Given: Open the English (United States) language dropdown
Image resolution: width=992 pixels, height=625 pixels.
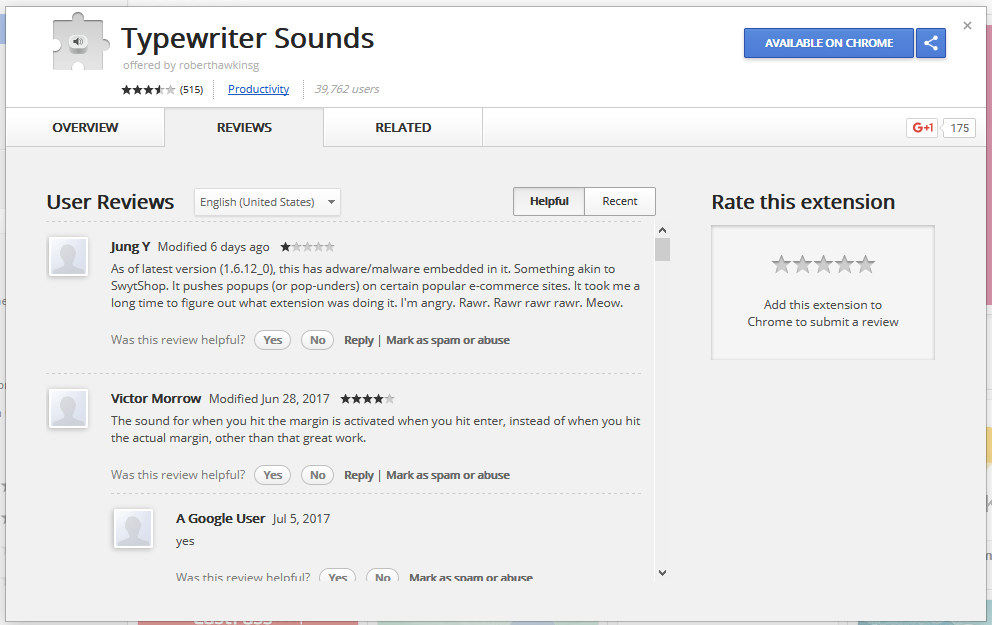Looking at the screenshot, I should pyautogui.click(x=260, y=201).
